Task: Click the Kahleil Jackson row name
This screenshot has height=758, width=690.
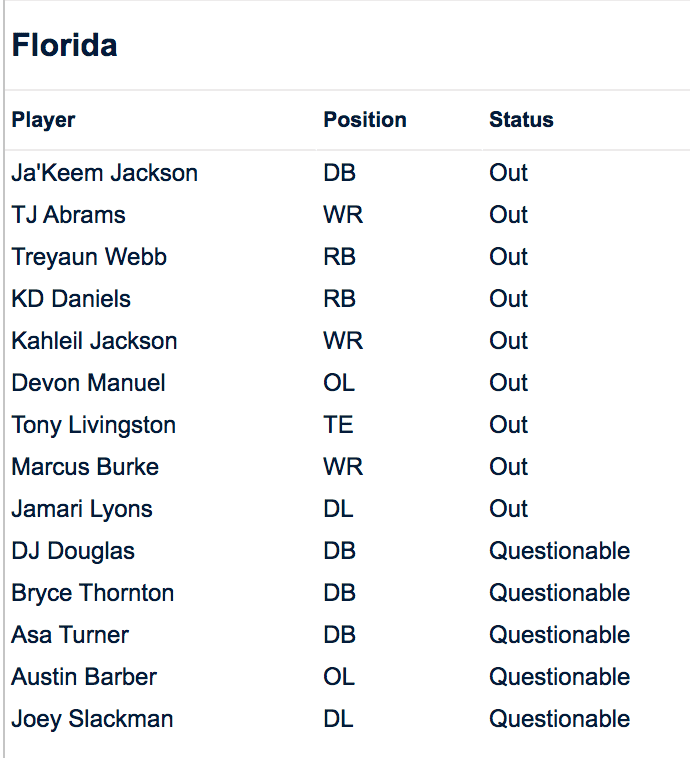Action: [x=94, y=341]
